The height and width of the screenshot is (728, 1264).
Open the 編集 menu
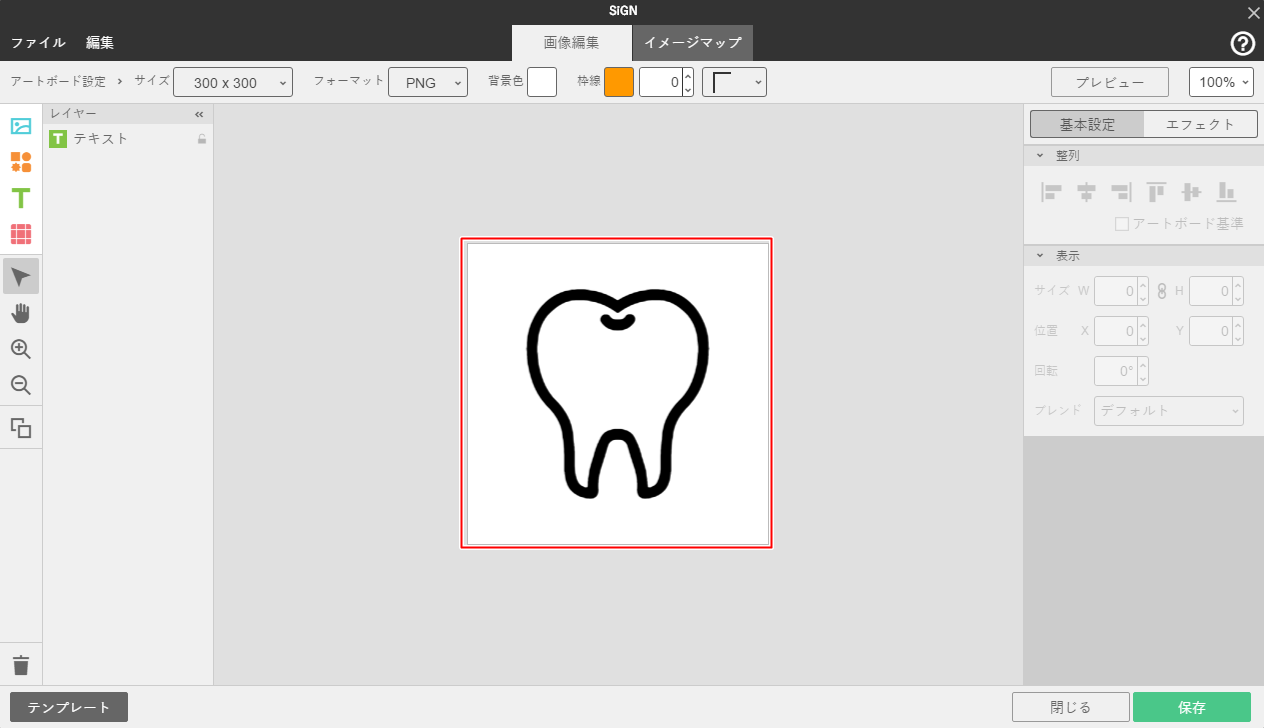coord(100,43)
